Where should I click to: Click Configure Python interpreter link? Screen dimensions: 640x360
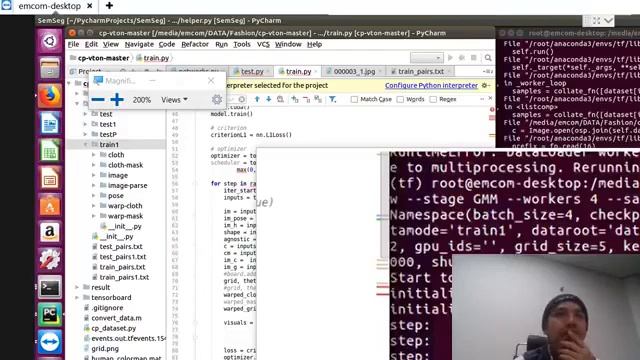pos(431,85)
